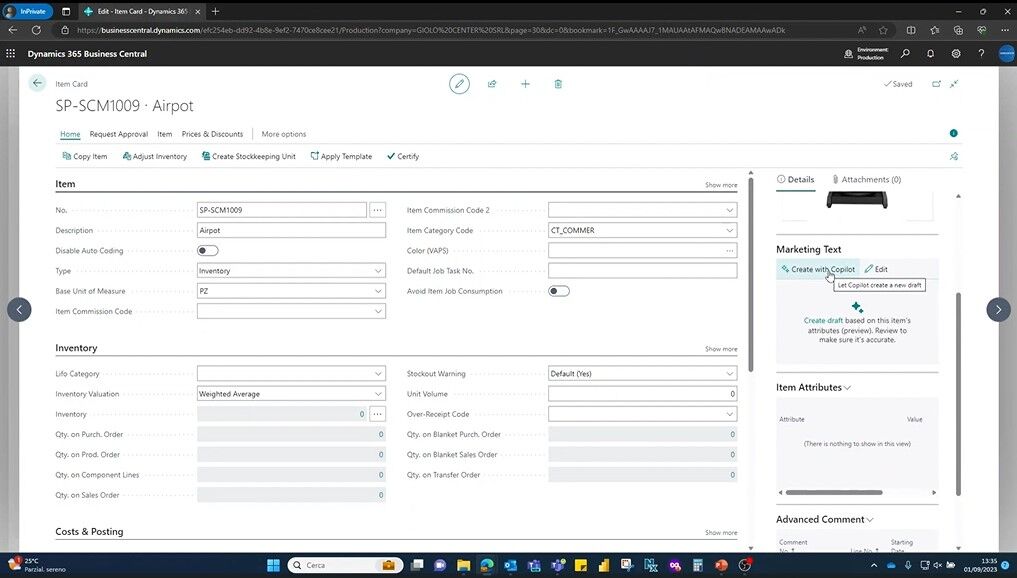Click Adjust Inventory action

point(154,156)
